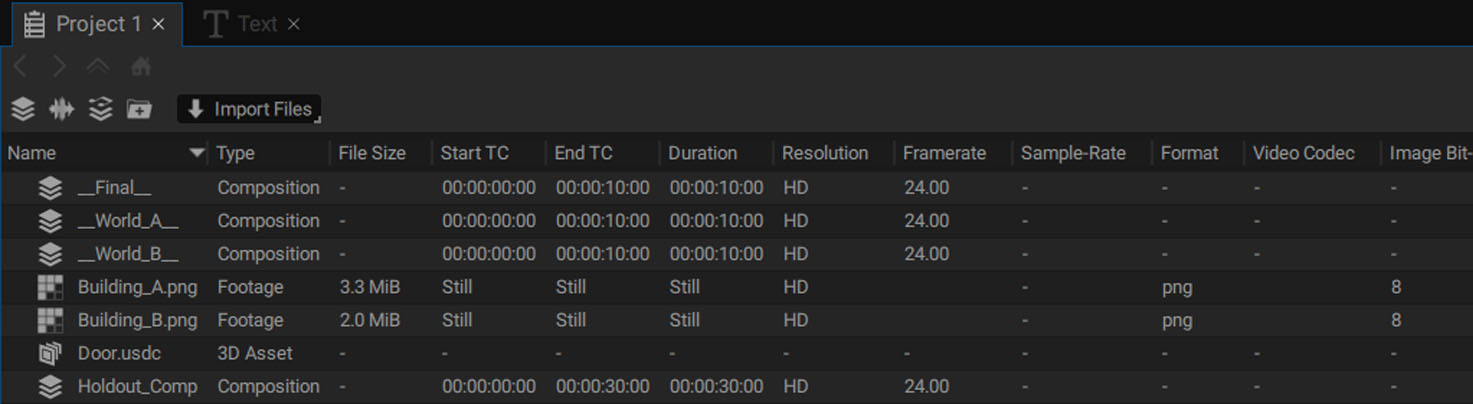The width and height of the screenshot is (1473, 404).
Task: Go back with the left arrow
Action: pos(21,66)
